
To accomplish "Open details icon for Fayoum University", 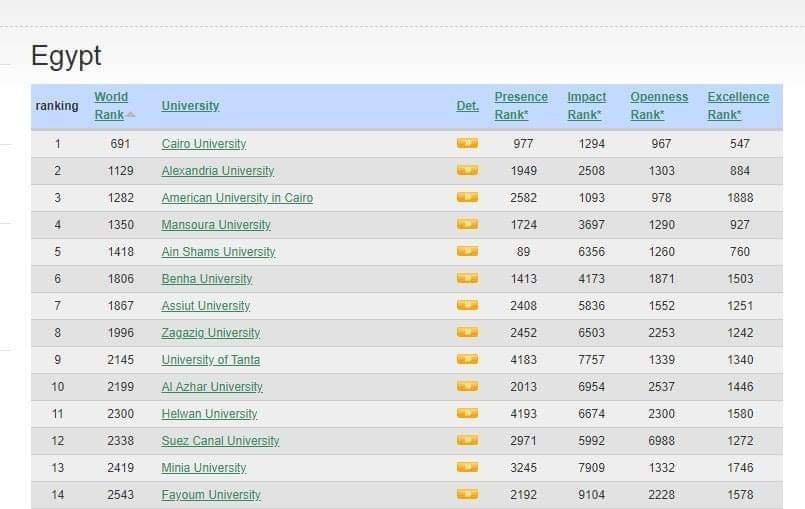I will point(467,494).
